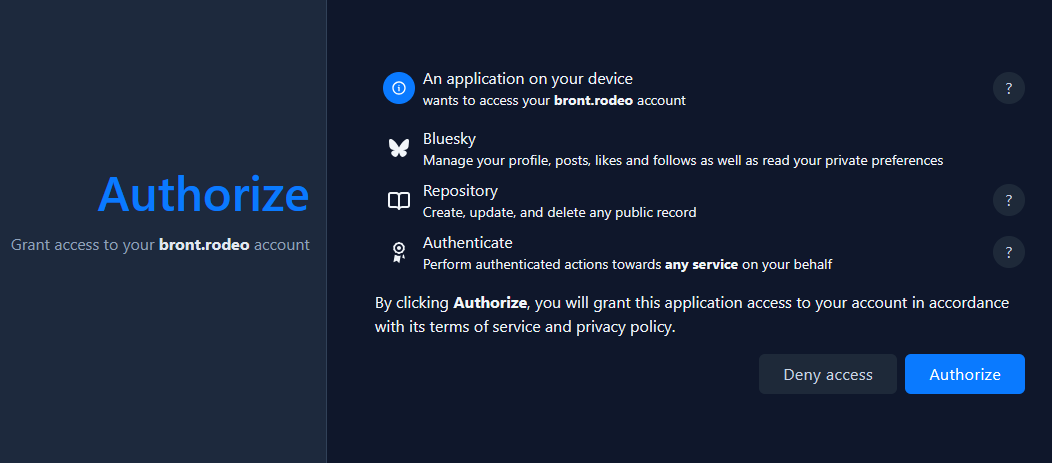The image size is (1052, 463).
Task: Click bront.rodeo in the application access line
Action: (x=593, y=101)
